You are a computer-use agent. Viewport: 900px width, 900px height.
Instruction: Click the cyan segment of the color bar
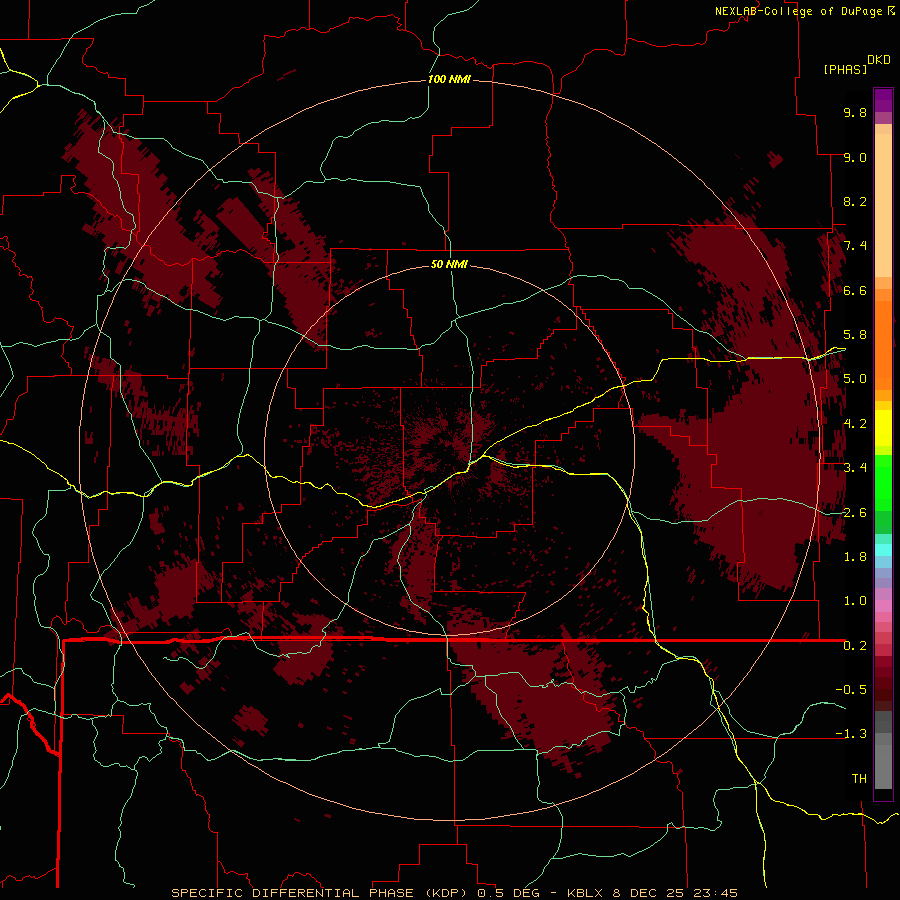883,549
